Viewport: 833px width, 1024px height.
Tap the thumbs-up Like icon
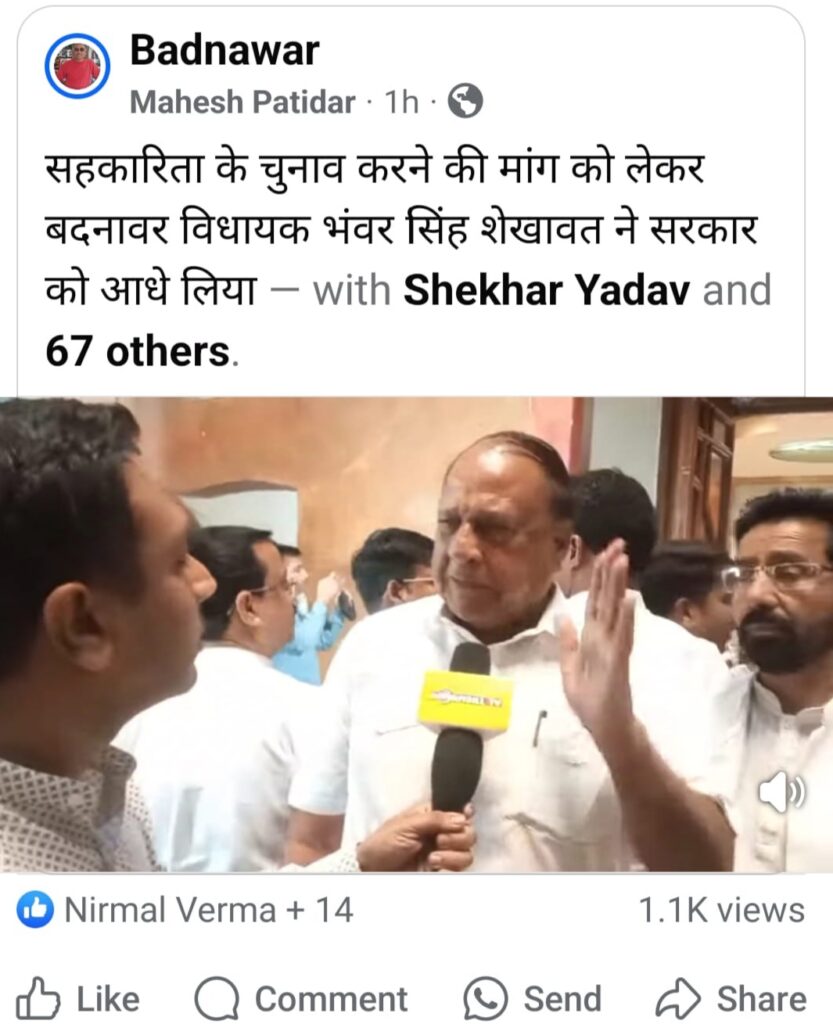(x=38, y=999)
